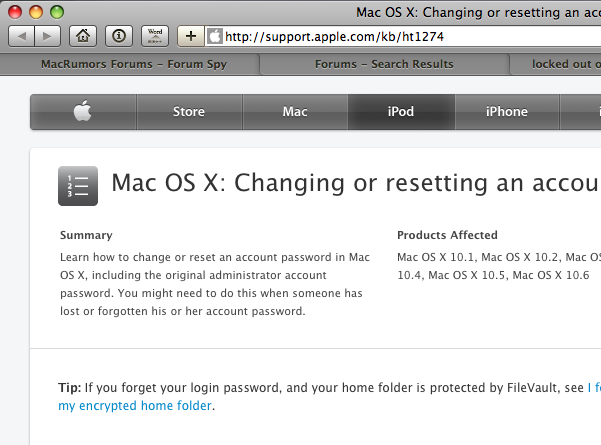601x445 pixels.
Task: Click the Apple favicon in address bar
Action: point(215,36)
